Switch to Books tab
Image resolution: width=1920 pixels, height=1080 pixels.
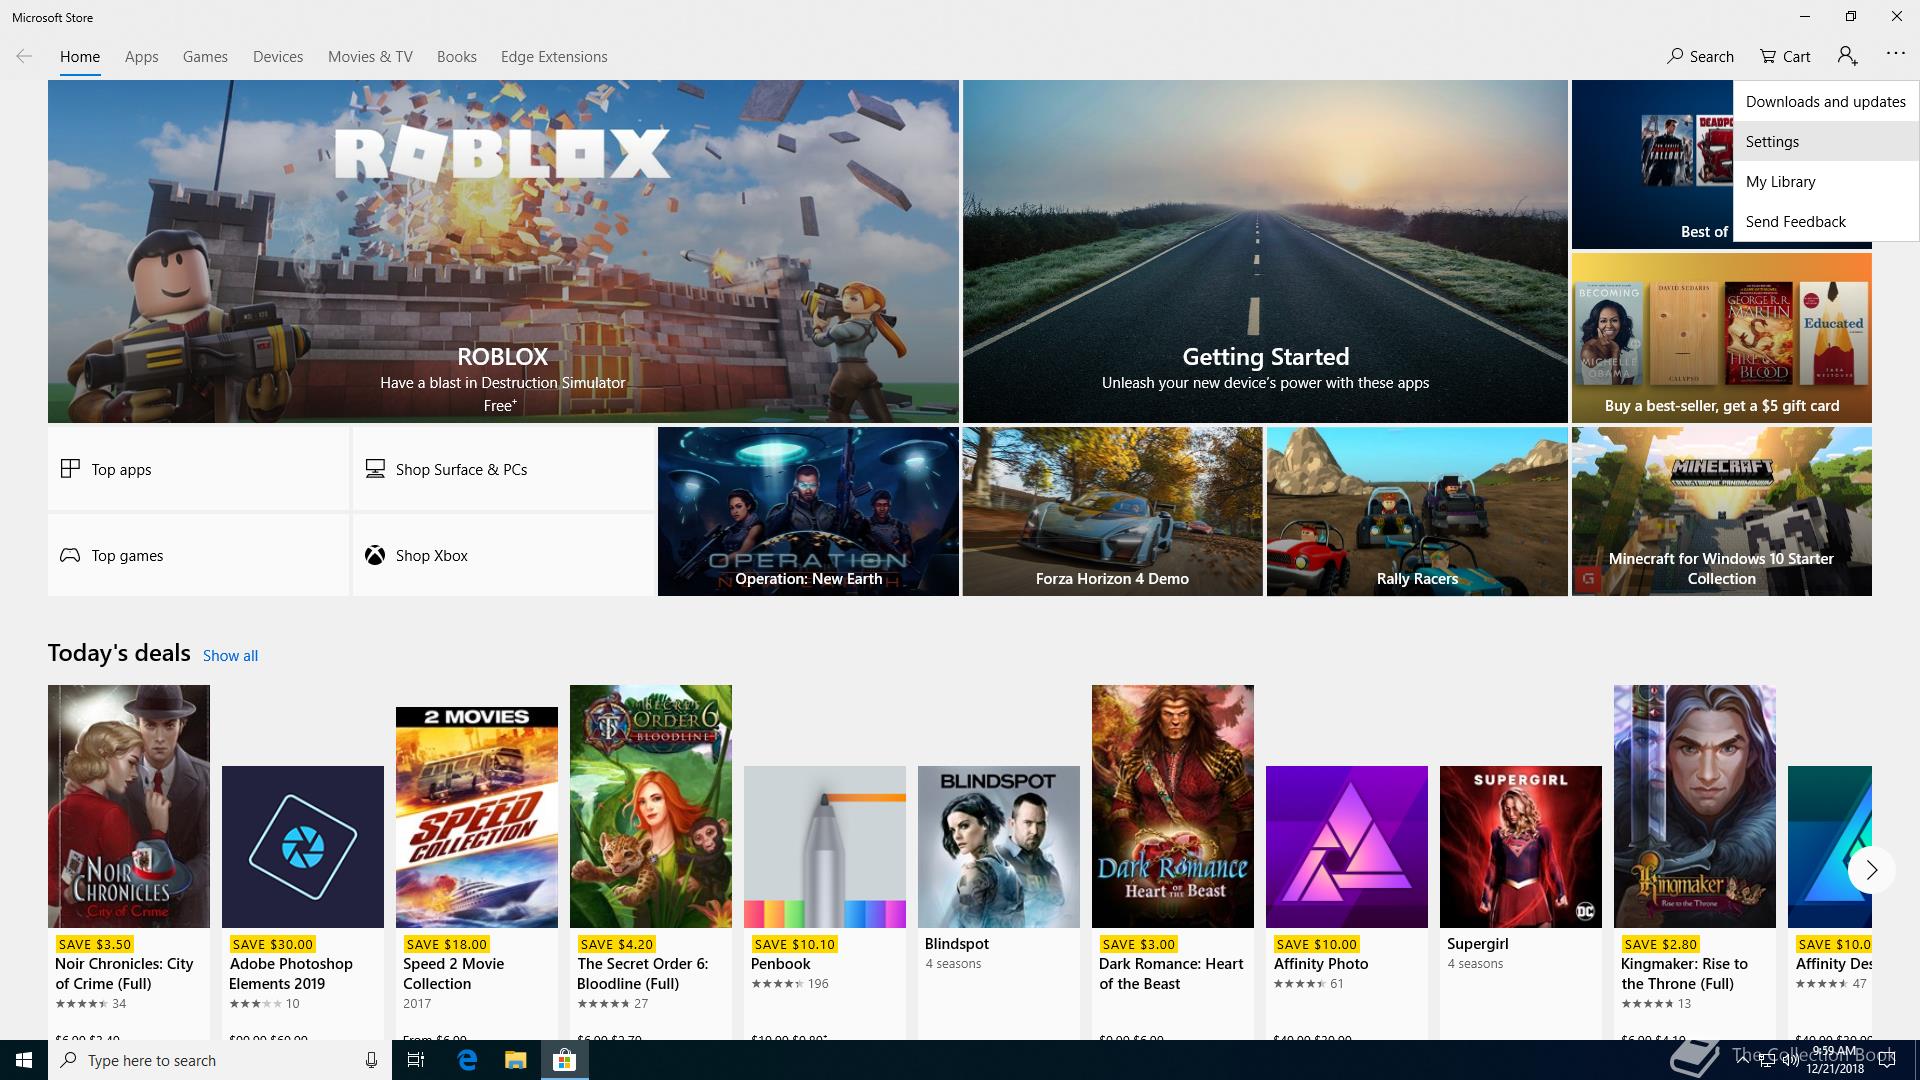pyautogui.click(x=456, y=57)
